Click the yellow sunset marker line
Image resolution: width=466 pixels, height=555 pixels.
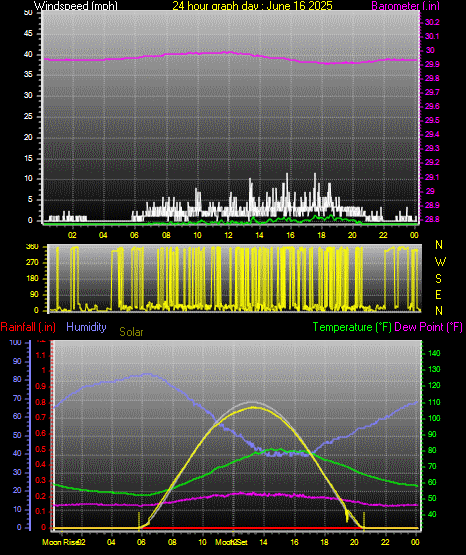coord(364,520)
